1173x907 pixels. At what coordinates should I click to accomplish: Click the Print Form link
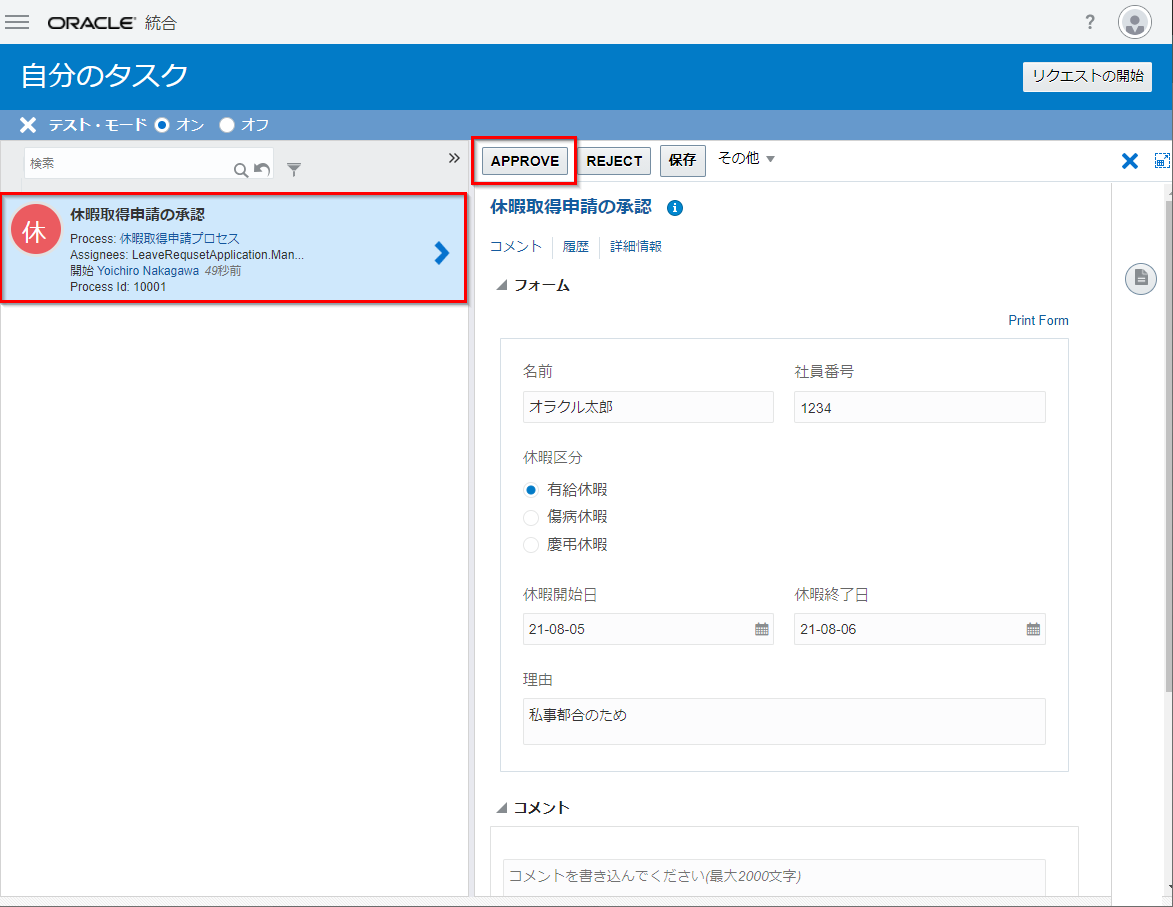pyautogui.click(x=1038, y=321)
